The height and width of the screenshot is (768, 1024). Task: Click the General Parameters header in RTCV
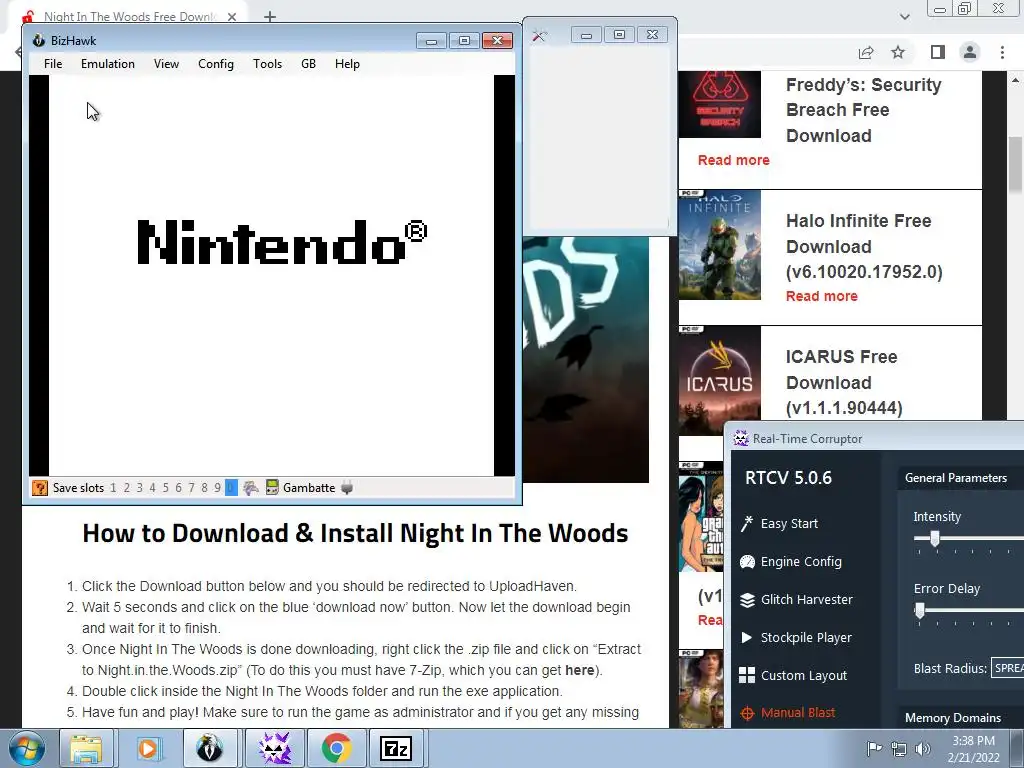tap(955, 477)
